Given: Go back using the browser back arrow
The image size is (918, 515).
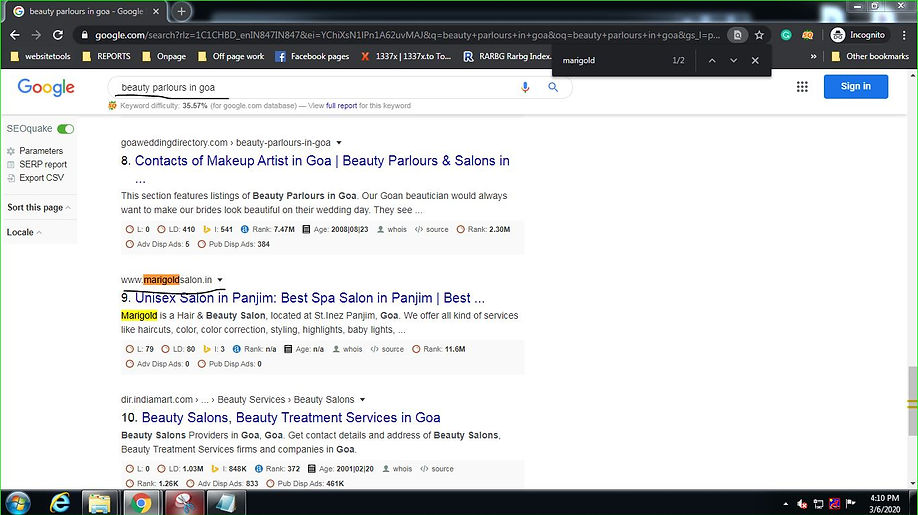Looking at the screenshot, I should pos(15,35).
